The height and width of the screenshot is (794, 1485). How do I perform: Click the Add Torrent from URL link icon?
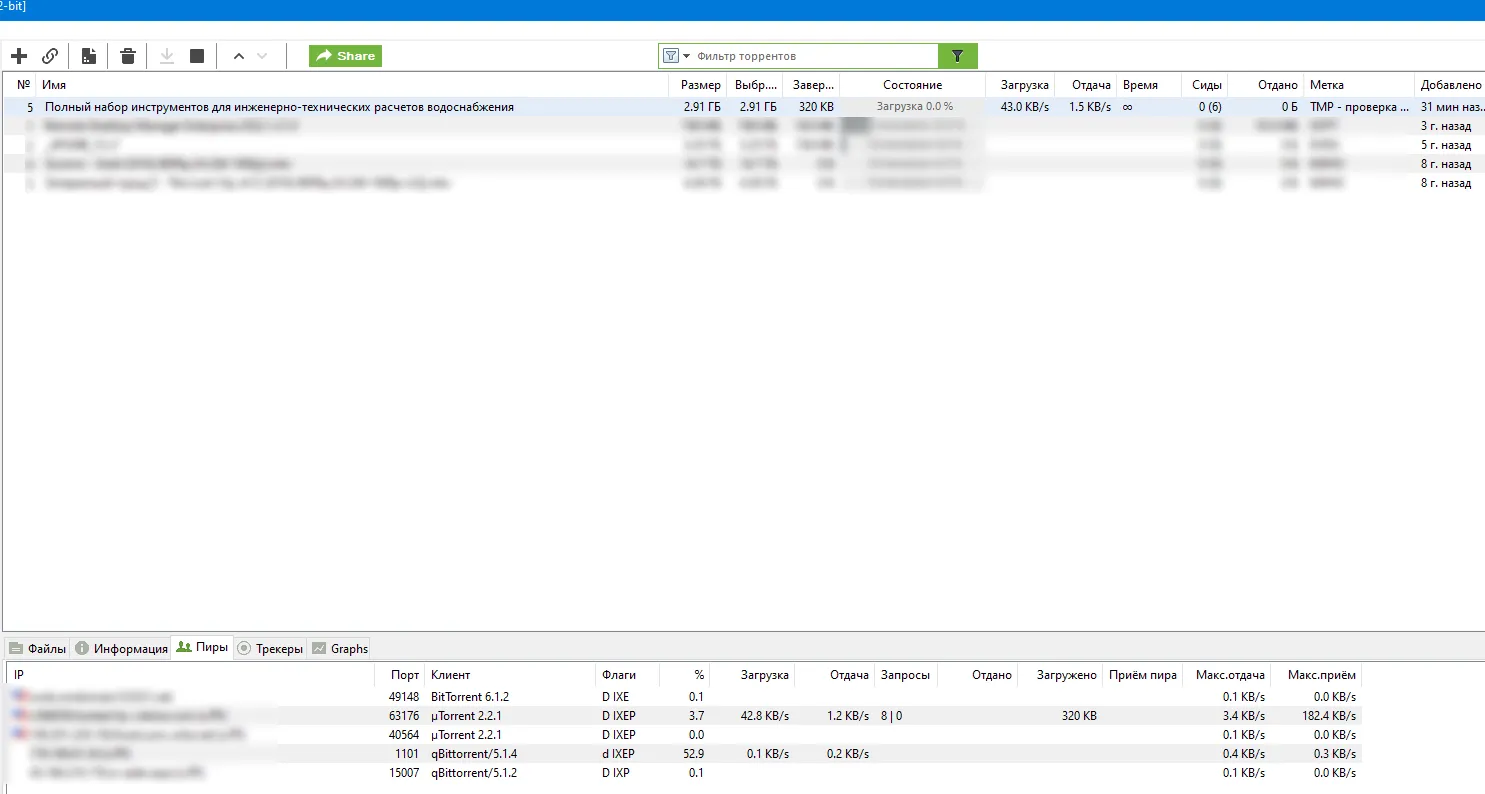click(x=50, y=56)
